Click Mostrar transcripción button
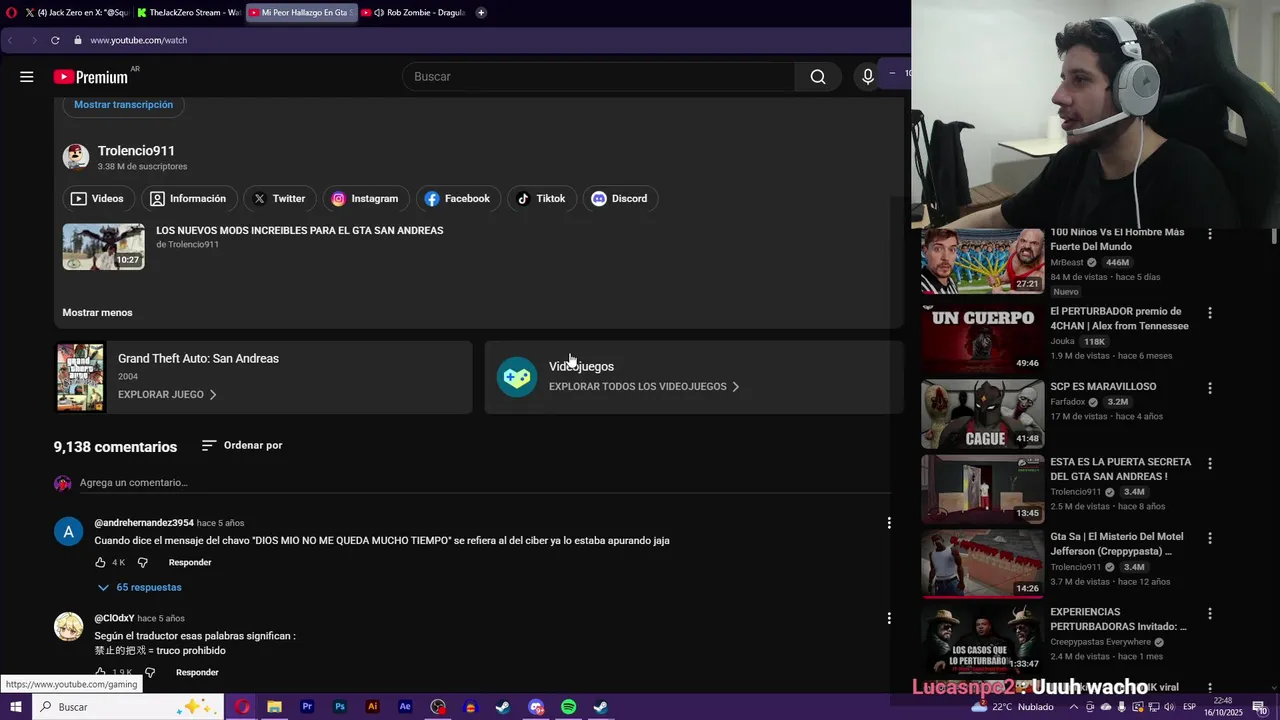The image size is (1280, 720). (123, 105)
